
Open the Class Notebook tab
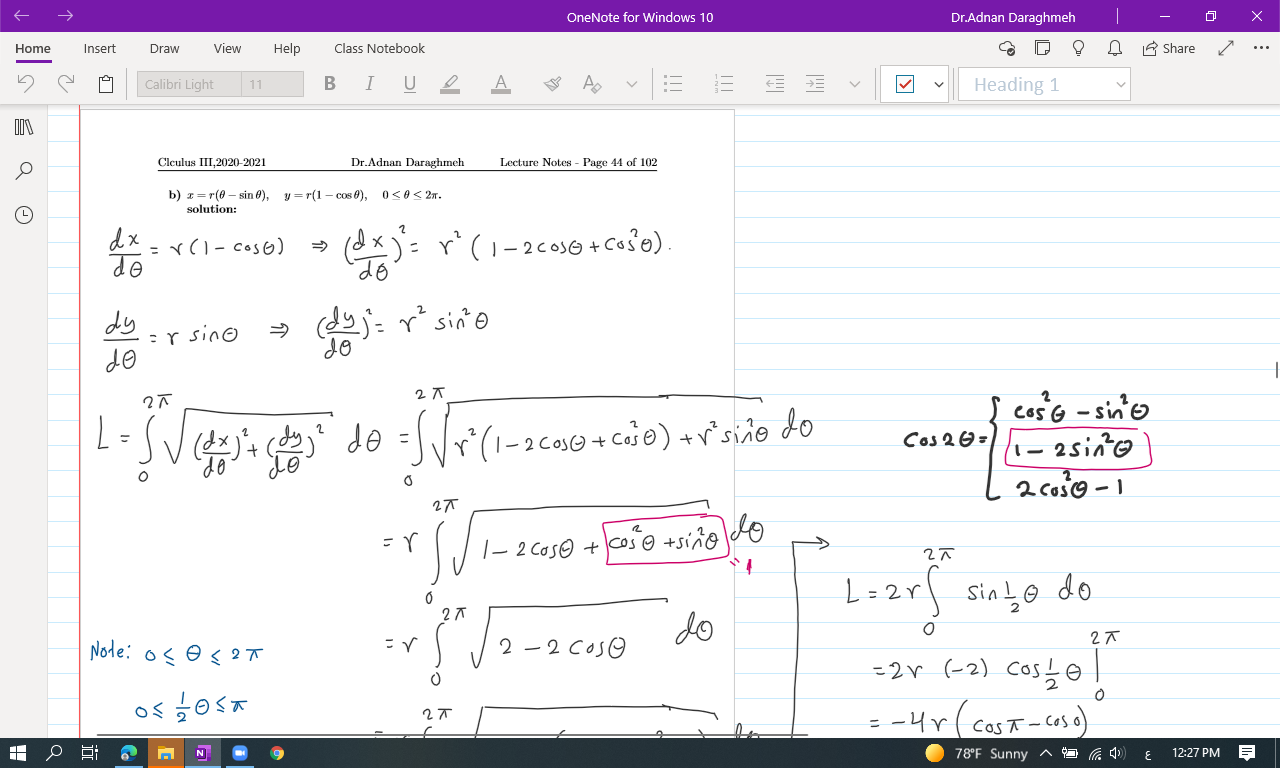tap(379, 48)
